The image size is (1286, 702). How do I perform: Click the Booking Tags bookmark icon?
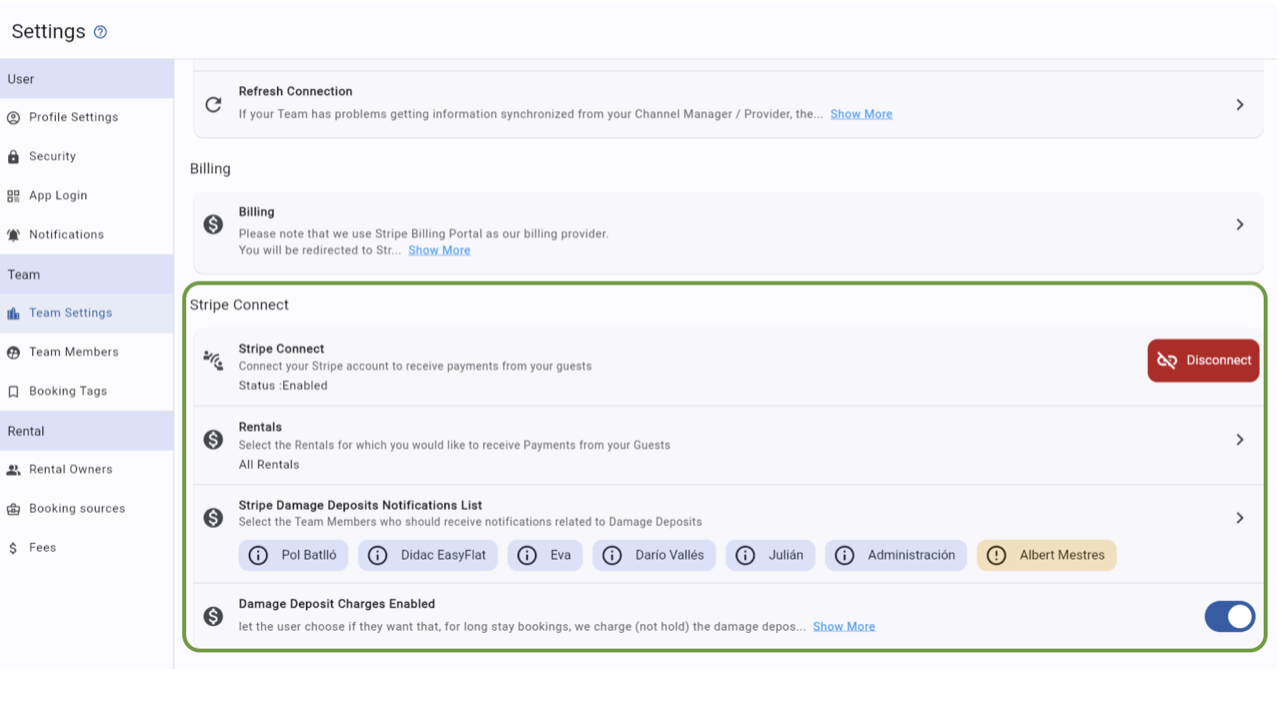13,392
